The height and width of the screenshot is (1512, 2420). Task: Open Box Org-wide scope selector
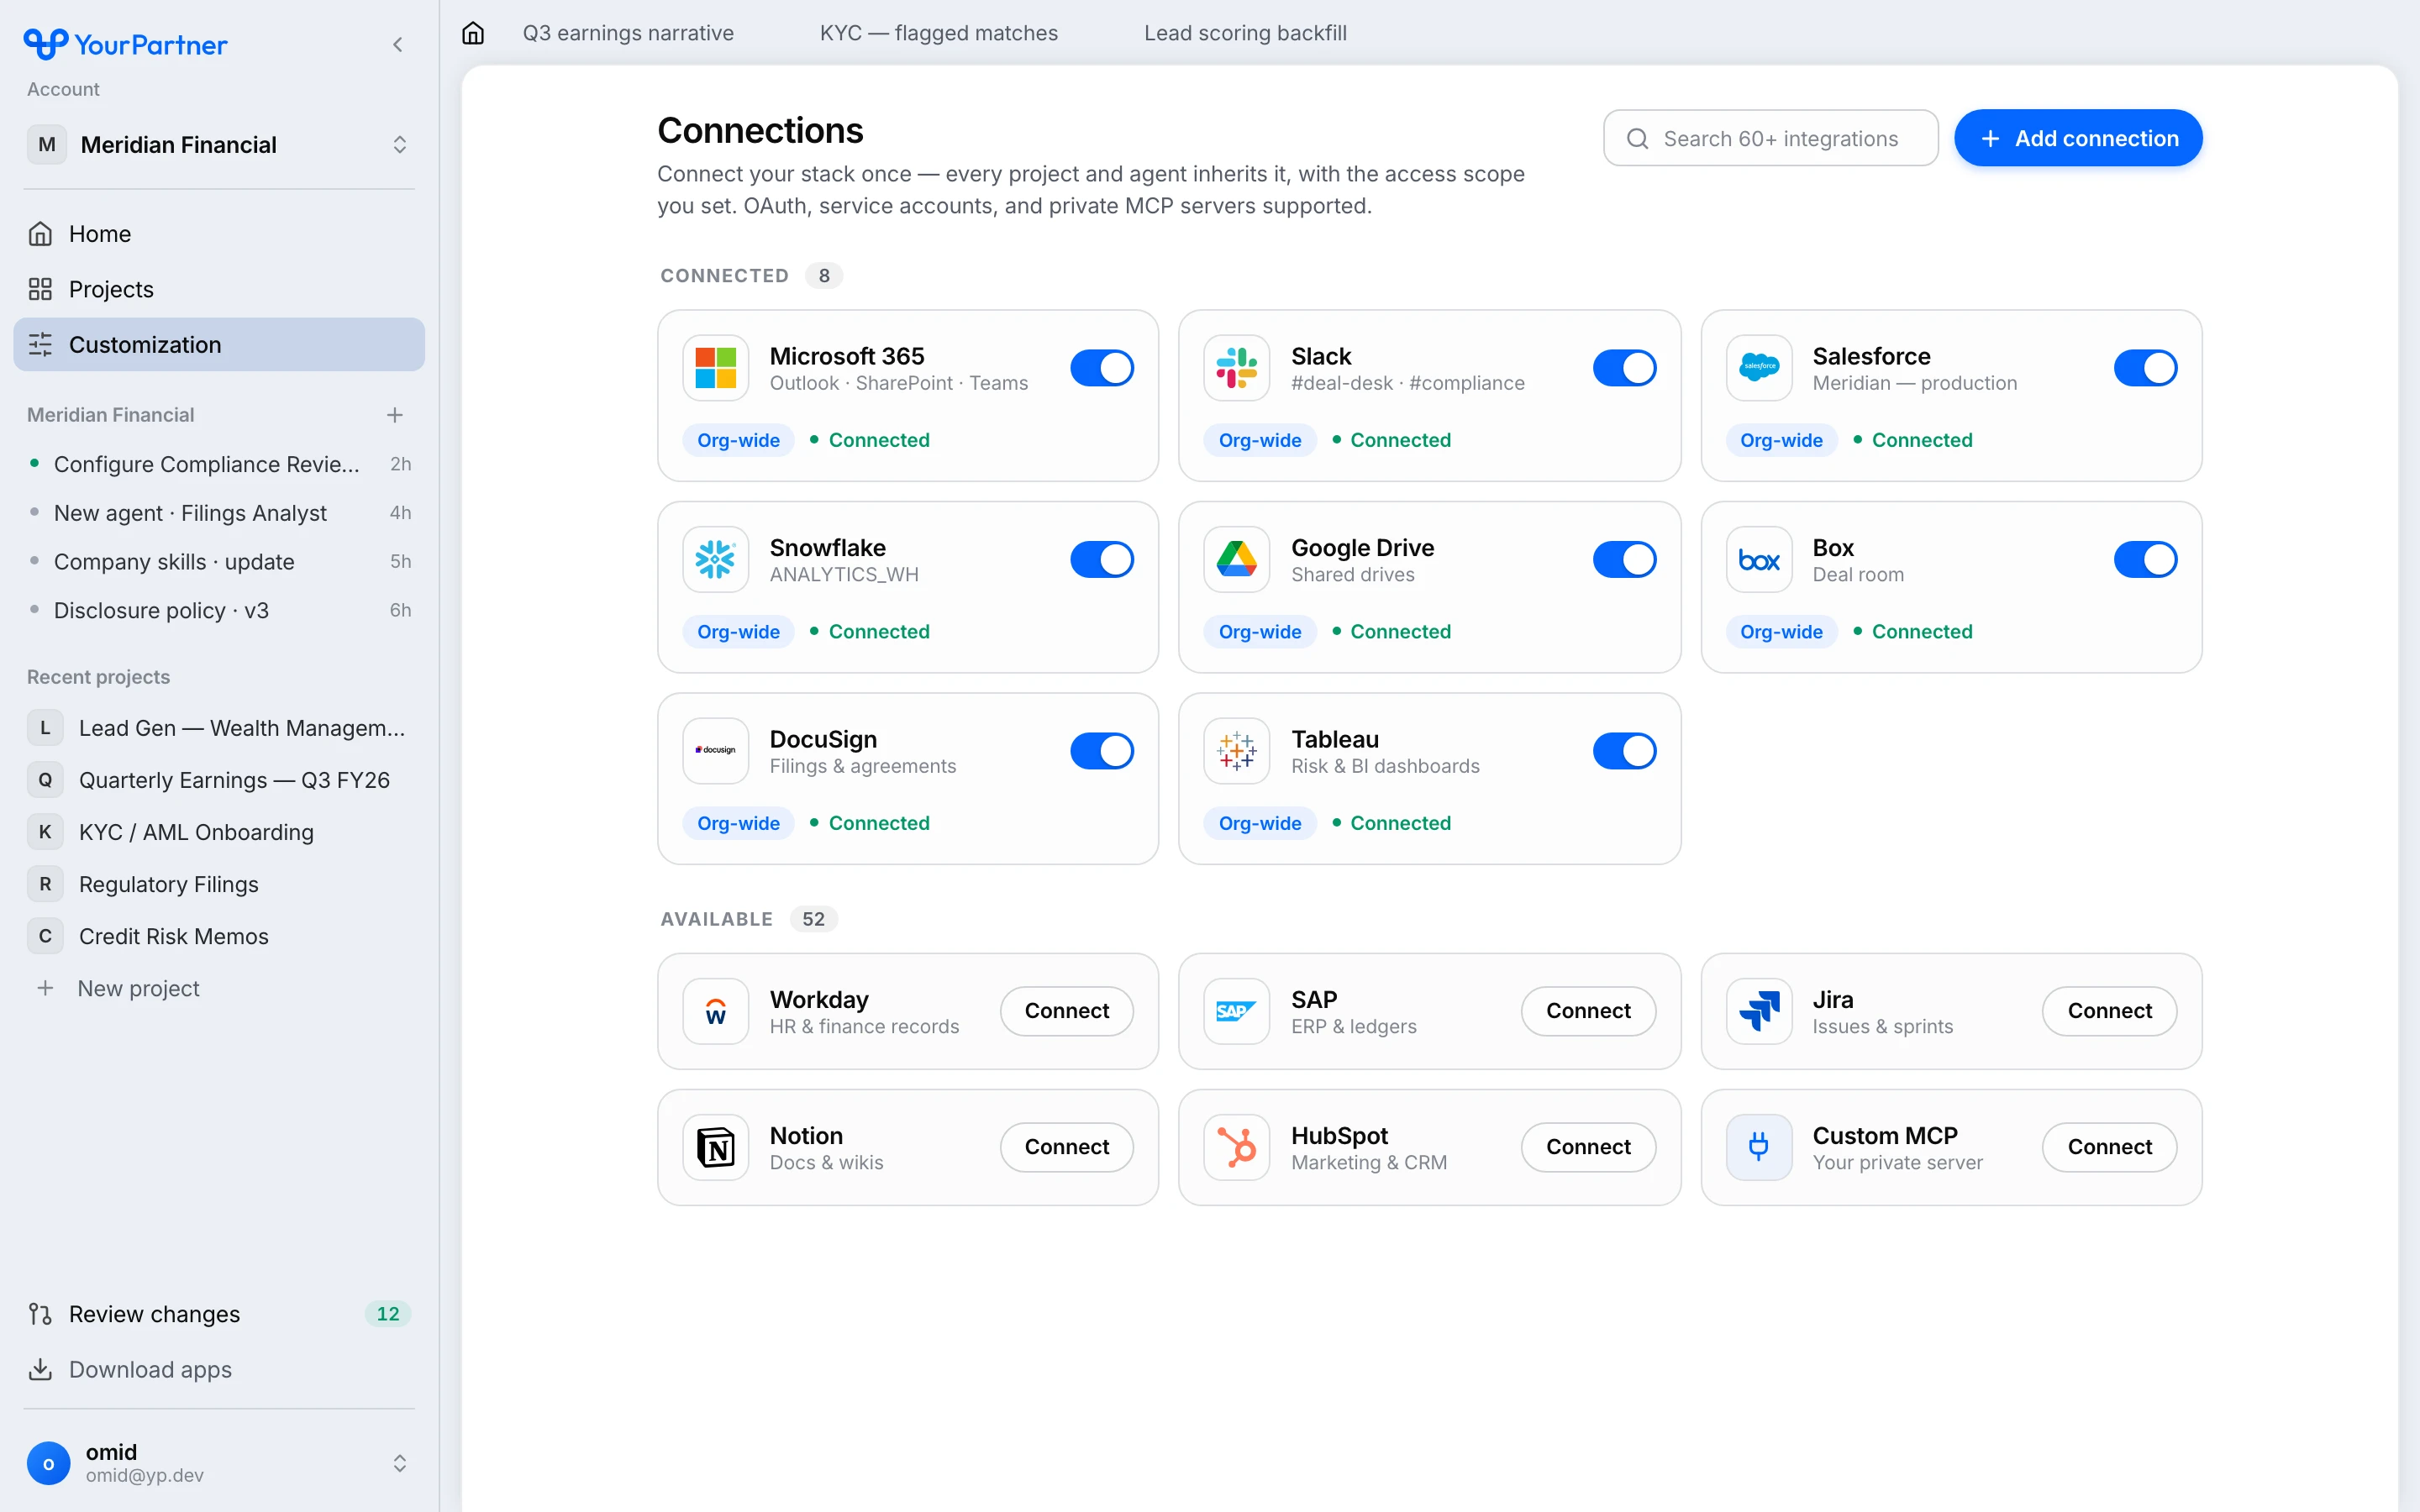[x=1781, y=632]
